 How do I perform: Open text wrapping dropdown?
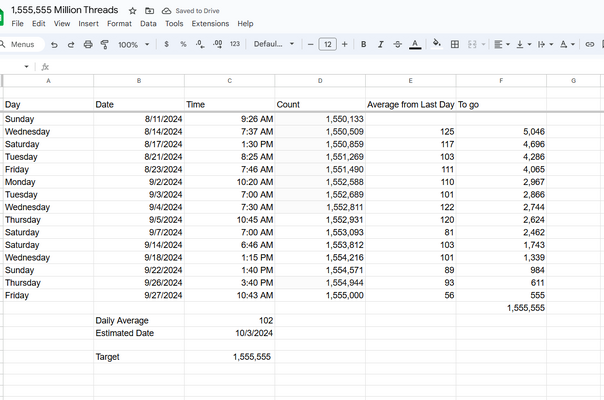pyautogui.click(x=545, y=44)
